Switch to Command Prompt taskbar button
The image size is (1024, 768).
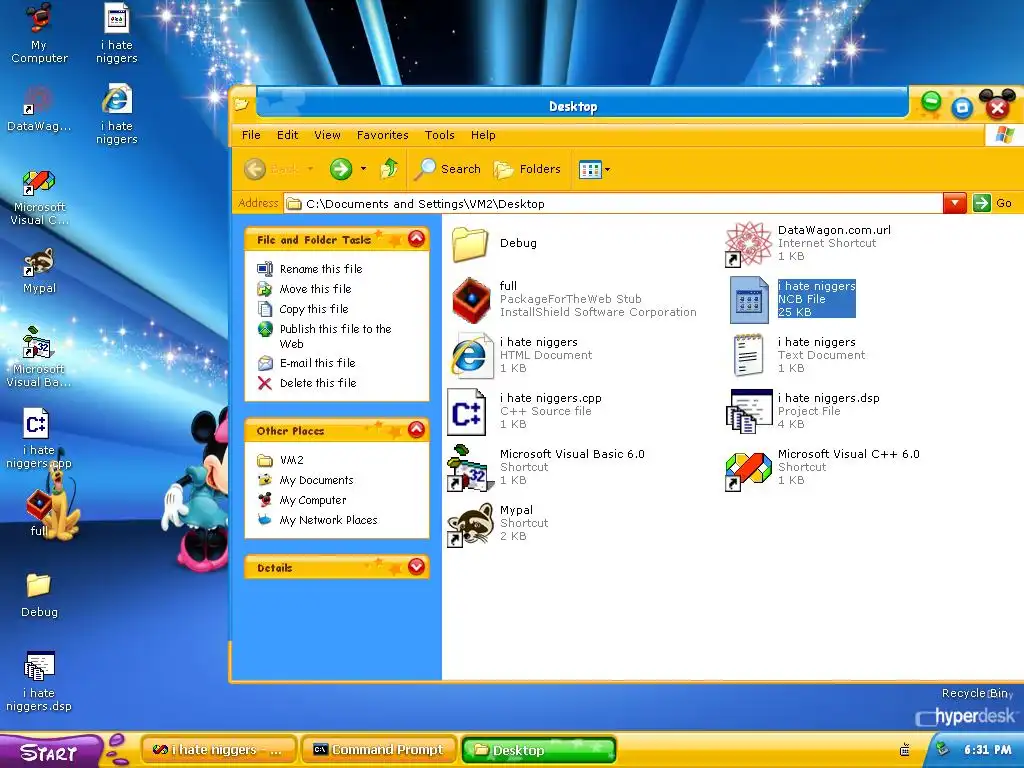click(x=378, y=750)
